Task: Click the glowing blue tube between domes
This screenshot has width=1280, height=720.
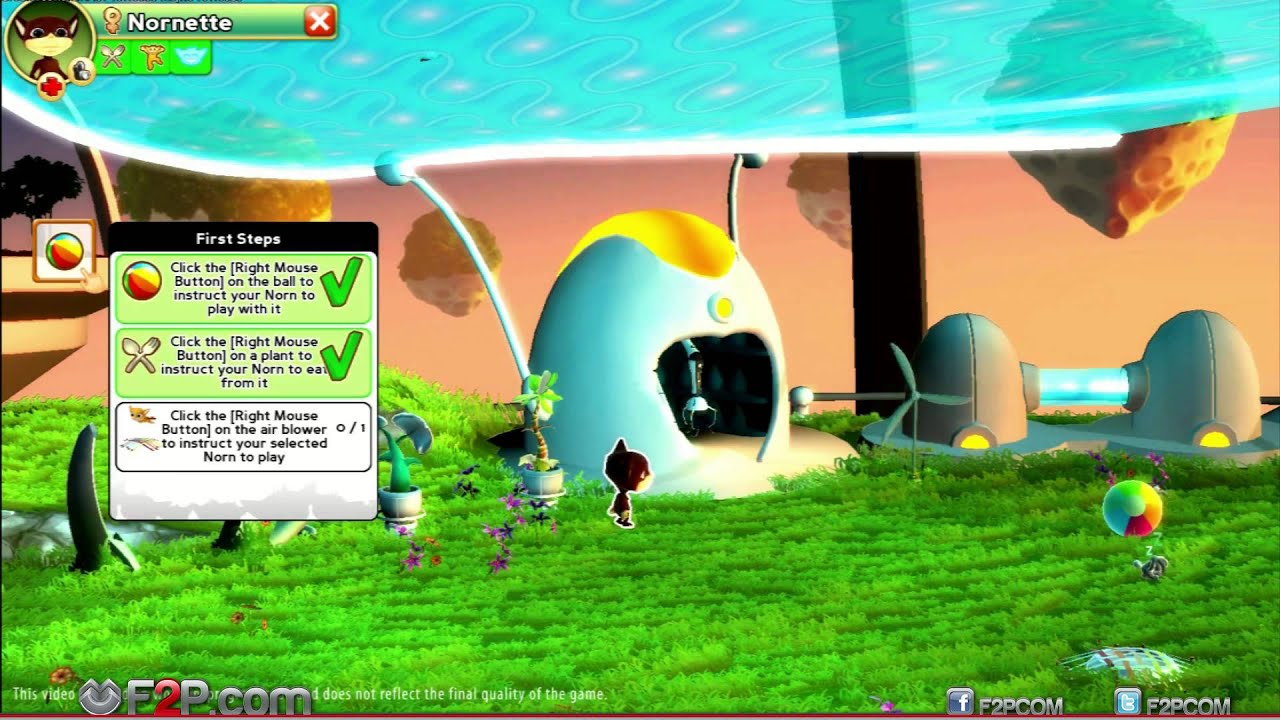Action: (1084, 386)
